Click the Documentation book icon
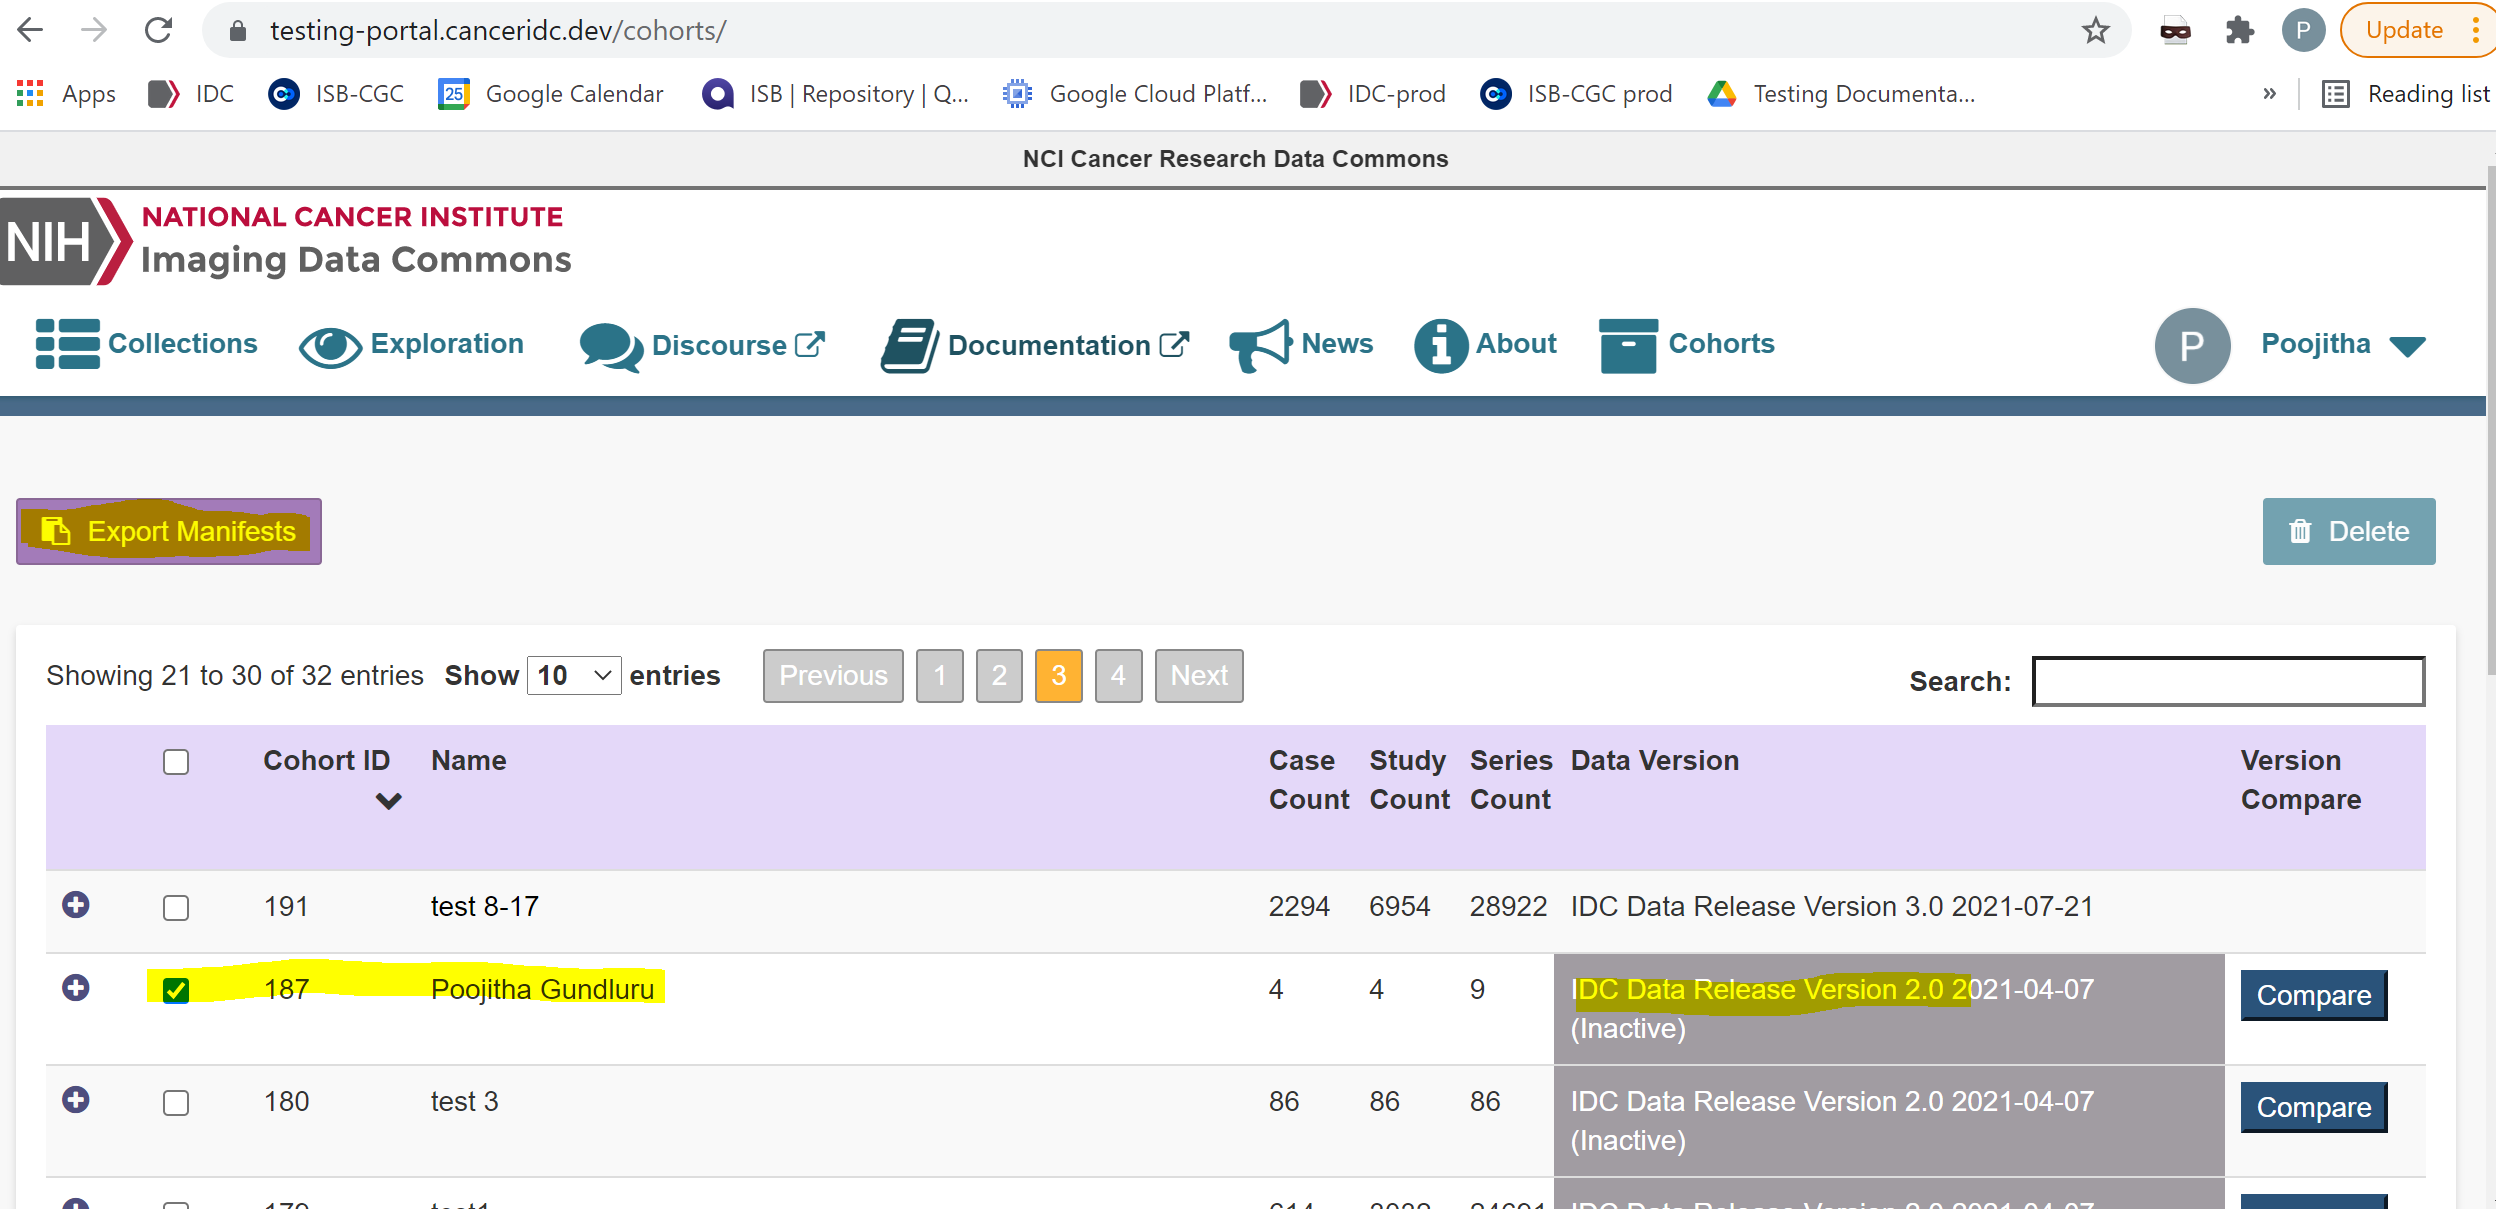The image size is (2496, 1209). coord(908,345)
